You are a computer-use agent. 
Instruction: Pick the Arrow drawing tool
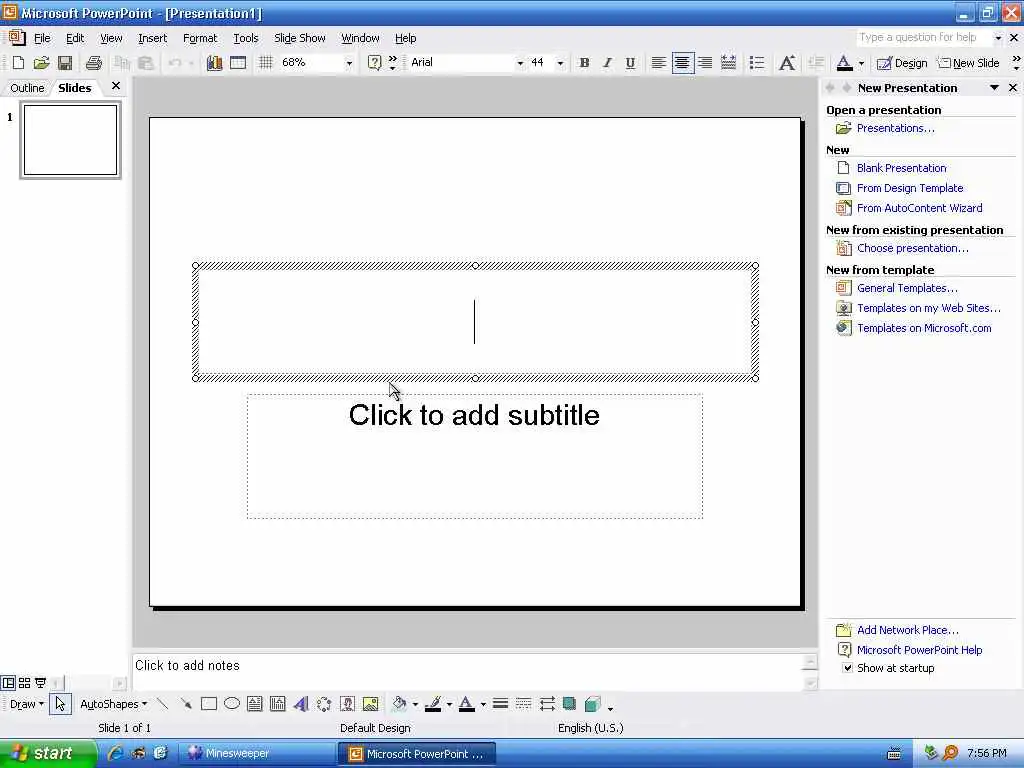tap(186, 704)
